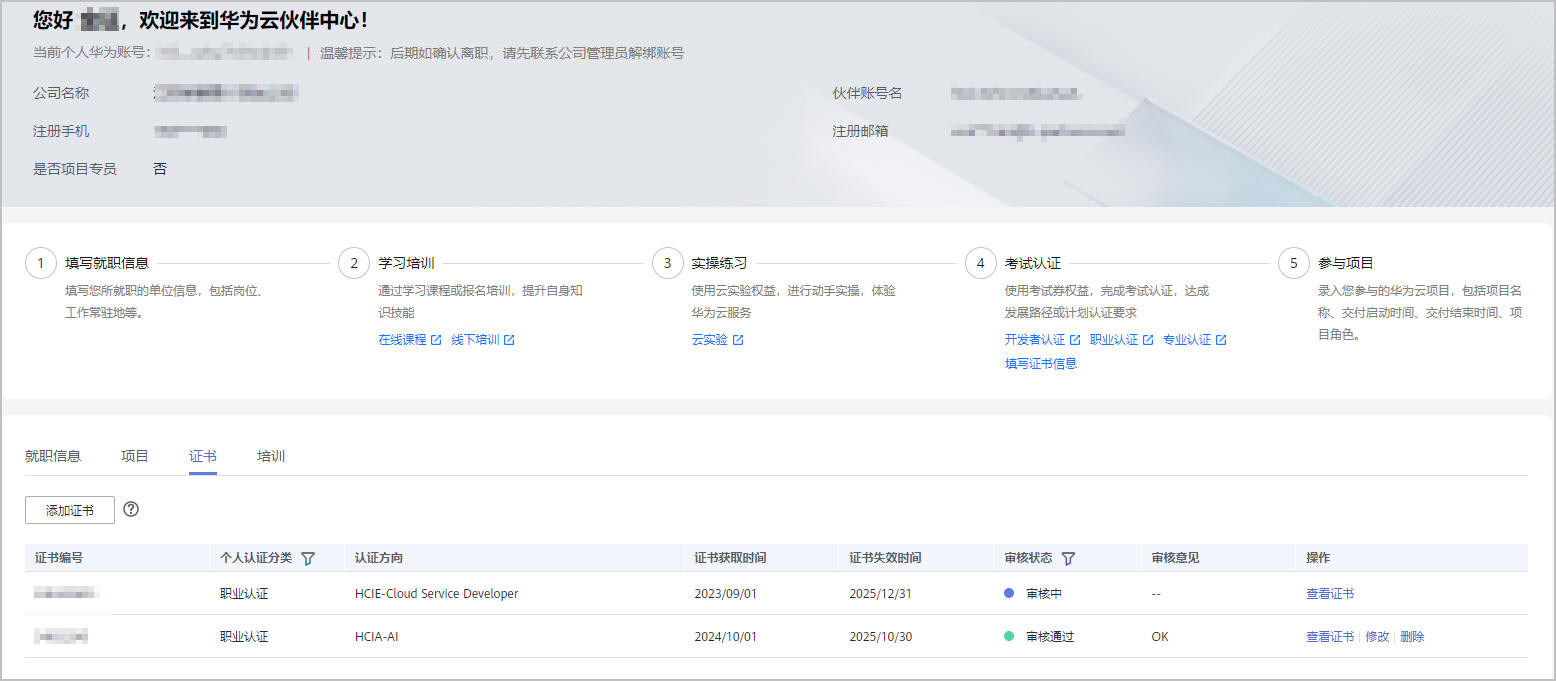This screenshot has height=681, width=1556.
Task: Click external-link icon next to 线下培训
Action: tap(509, 340)
